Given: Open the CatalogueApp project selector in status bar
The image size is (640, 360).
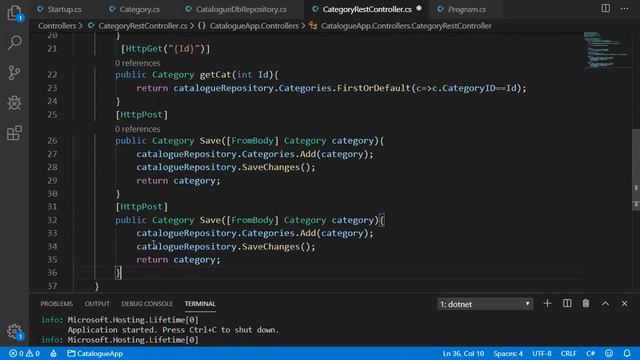Looking at the screenshot, I should coord(95,353).
